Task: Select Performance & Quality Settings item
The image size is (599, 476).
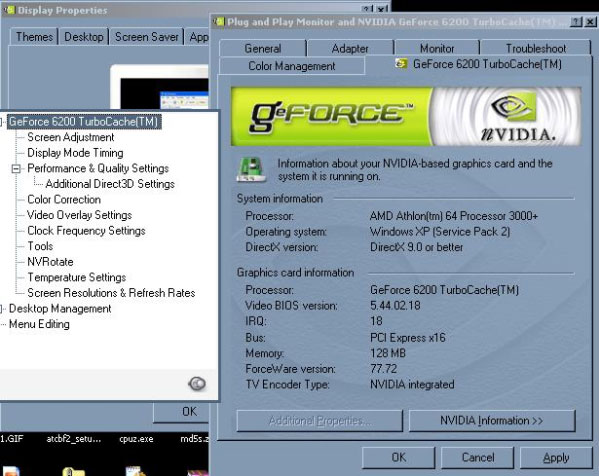Action: click(98, 168)
